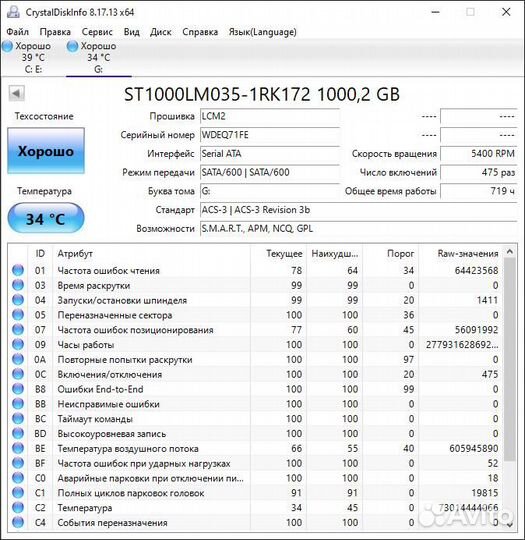Image resolution: width=525 pixels, height=540 pixels.
Task: Click the serial number field WDEQ71FE
Action: (x=270, y=135)
